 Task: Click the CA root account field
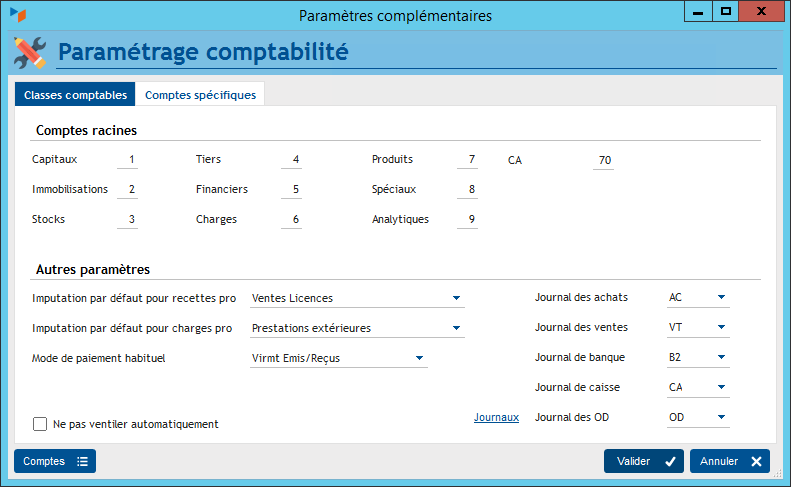click(603, 160)
